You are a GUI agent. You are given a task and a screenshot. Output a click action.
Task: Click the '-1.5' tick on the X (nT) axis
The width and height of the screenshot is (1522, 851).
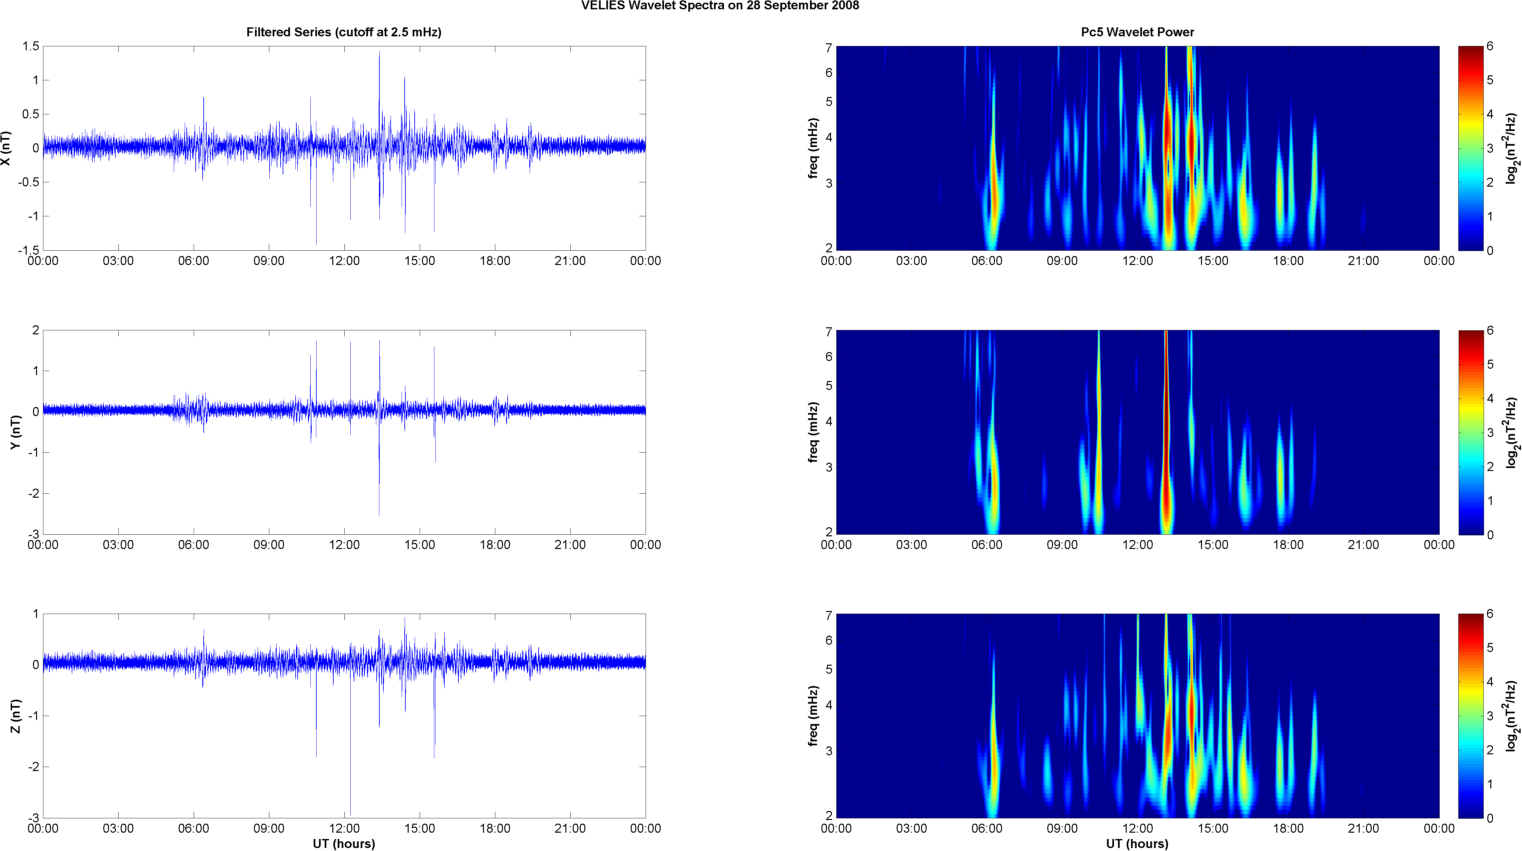coord(28,250)
